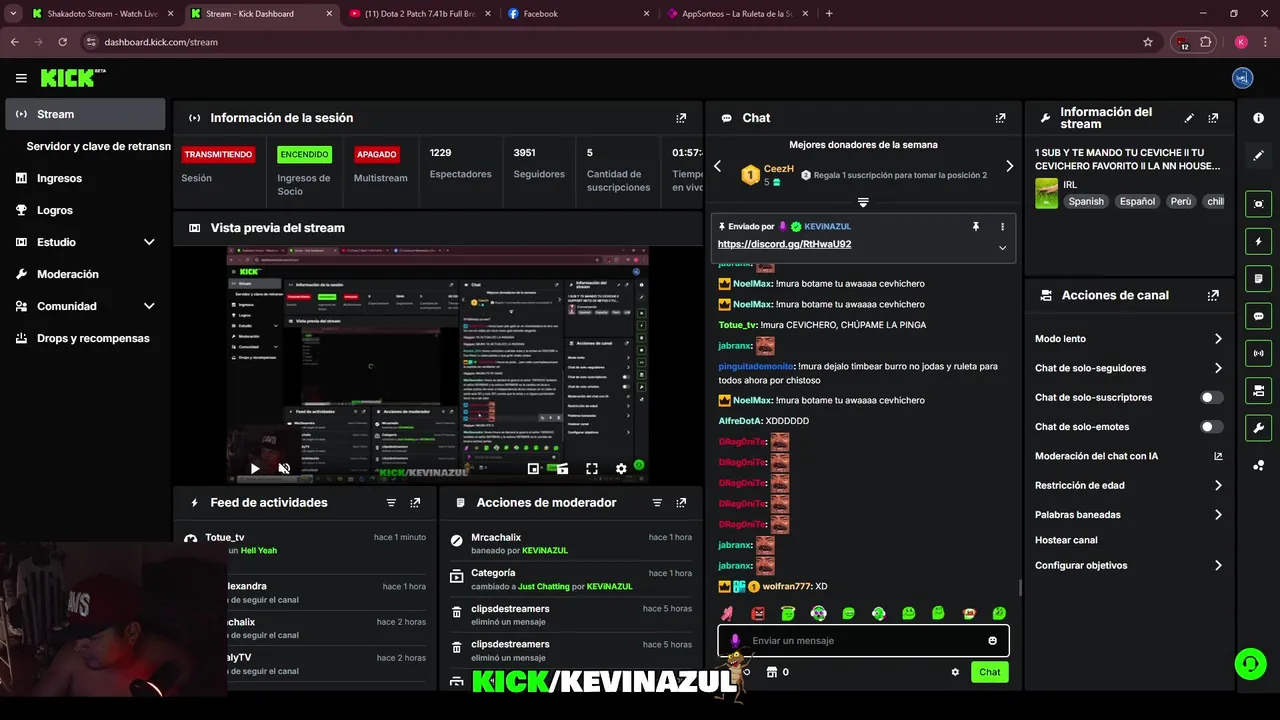Expand the pinned message chevron
The image size is (1280, 720).
tap(1002, 248)
